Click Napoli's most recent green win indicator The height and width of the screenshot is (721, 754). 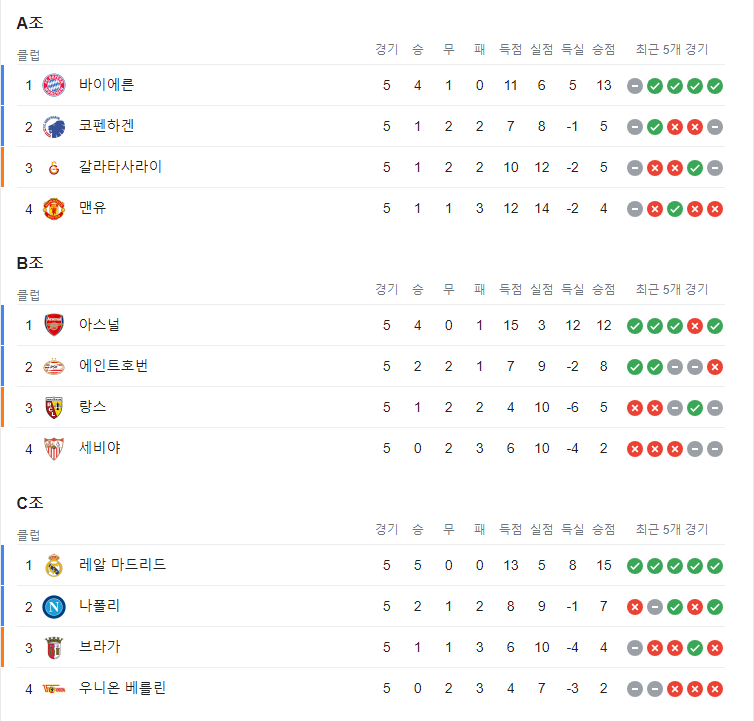tap(715, 607)
